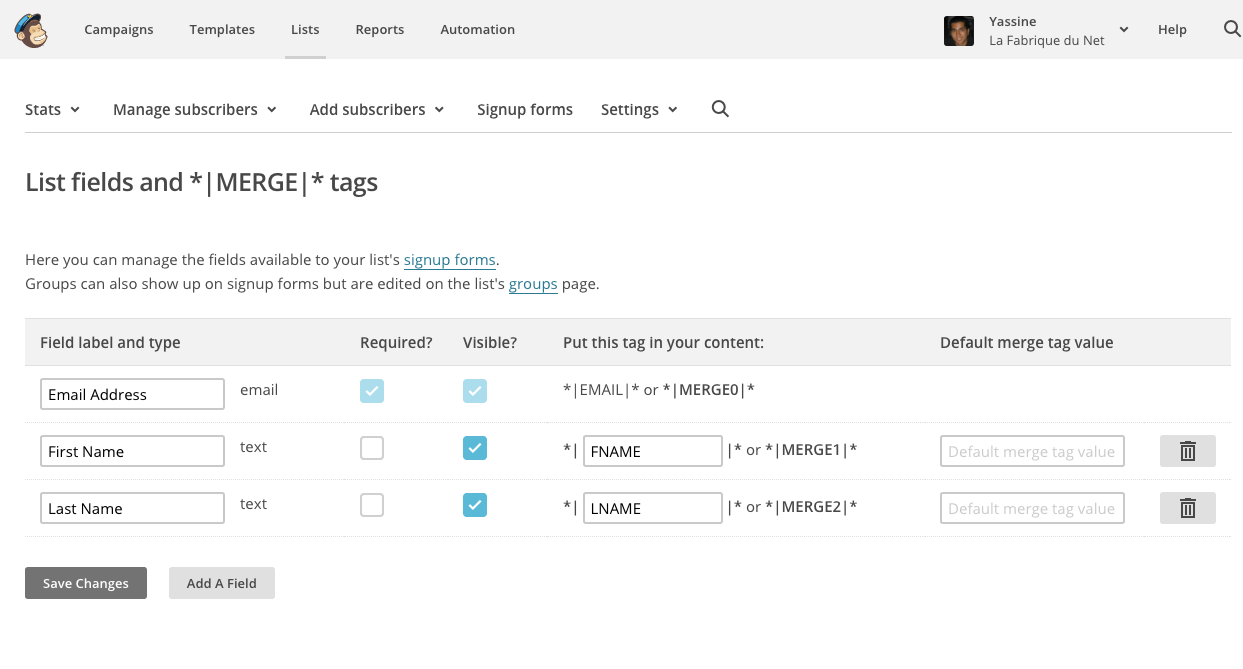Expand the Add subscribers menu
The height and width of the screenshot is (669, 1243).
[376, 109]
